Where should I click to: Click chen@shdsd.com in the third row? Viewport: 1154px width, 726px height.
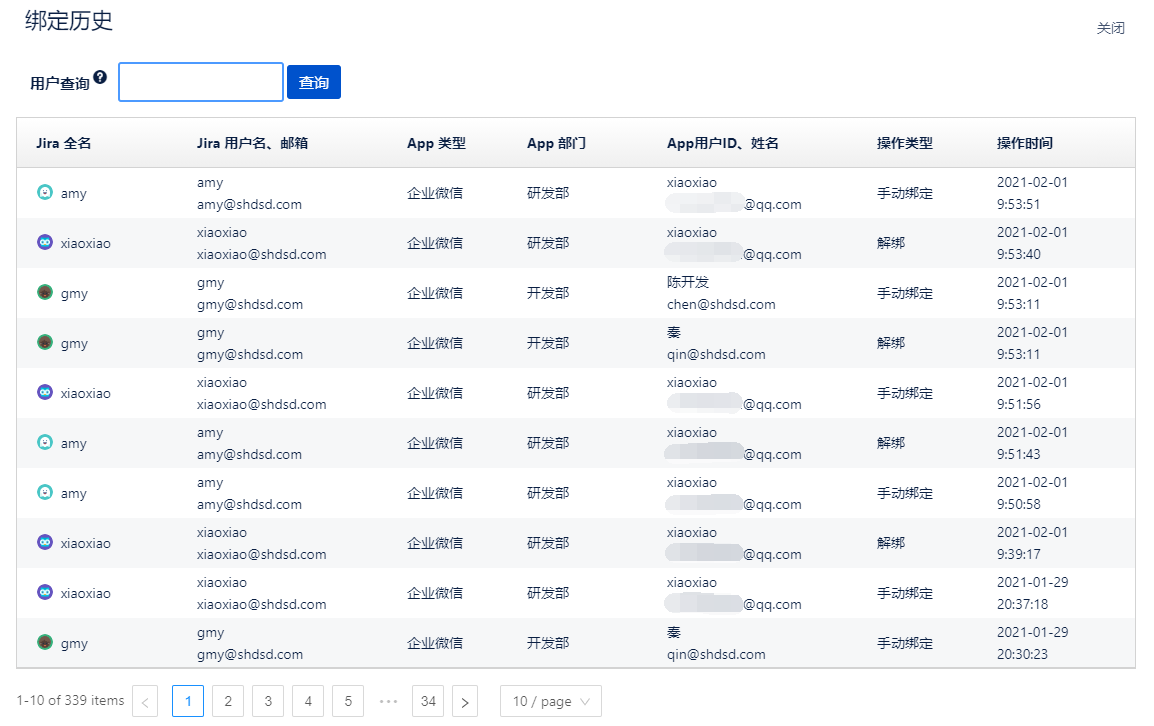[721, 304]
